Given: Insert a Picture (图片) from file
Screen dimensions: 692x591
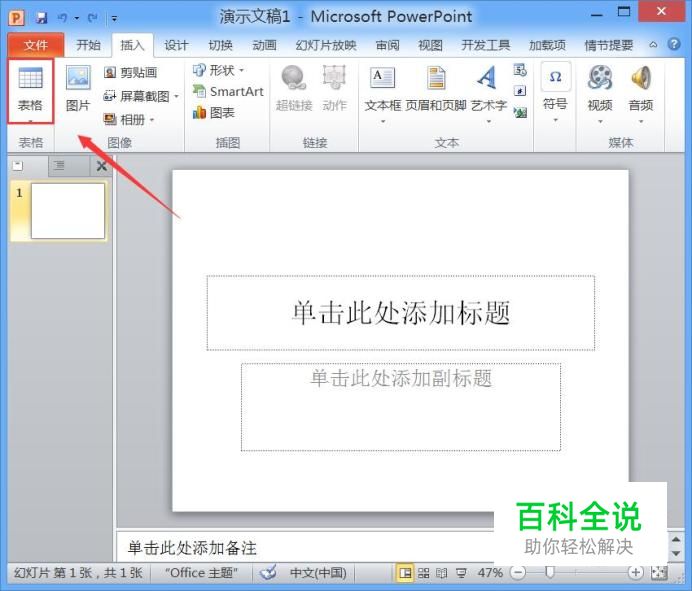Looking at the screenshot, I should click(78, 88).
